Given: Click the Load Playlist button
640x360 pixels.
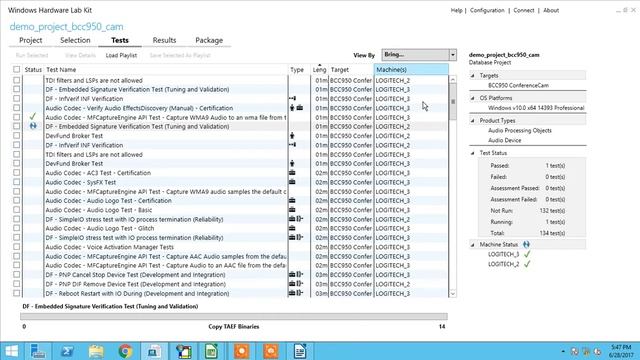Looking at the screenshot, I should tap(121, 55).
